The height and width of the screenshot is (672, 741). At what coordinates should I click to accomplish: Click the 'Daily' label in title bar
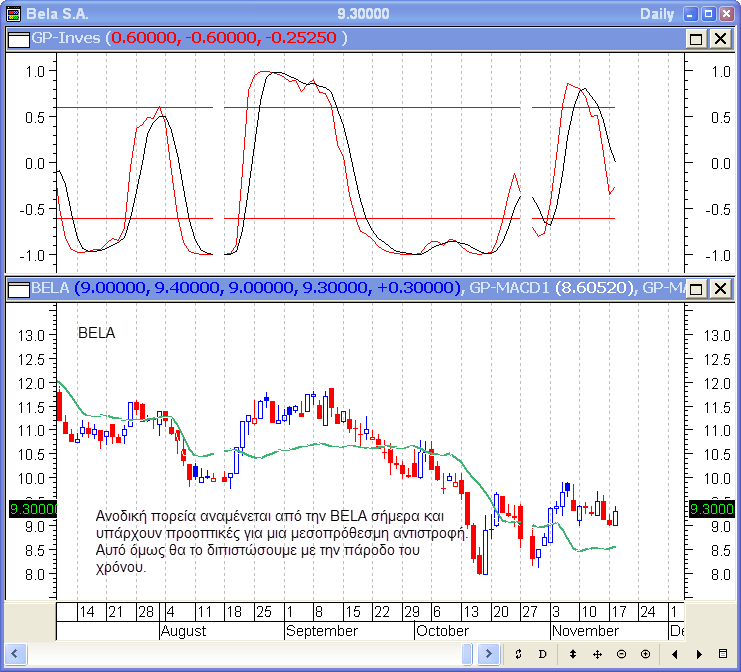coord(659,13)
